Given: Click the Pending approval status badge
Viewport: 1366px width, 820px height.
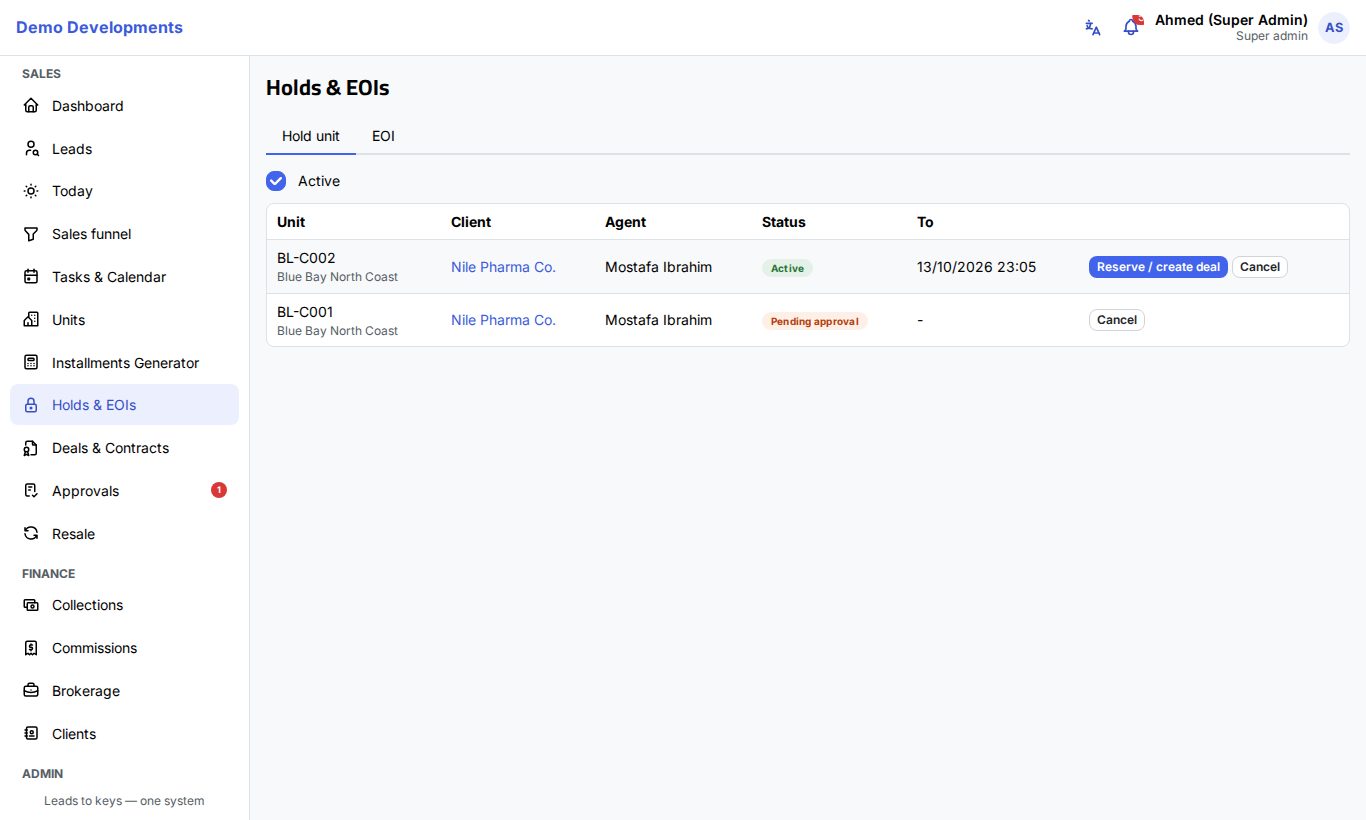Looking at the screenshot, I should tap(814, 321).
